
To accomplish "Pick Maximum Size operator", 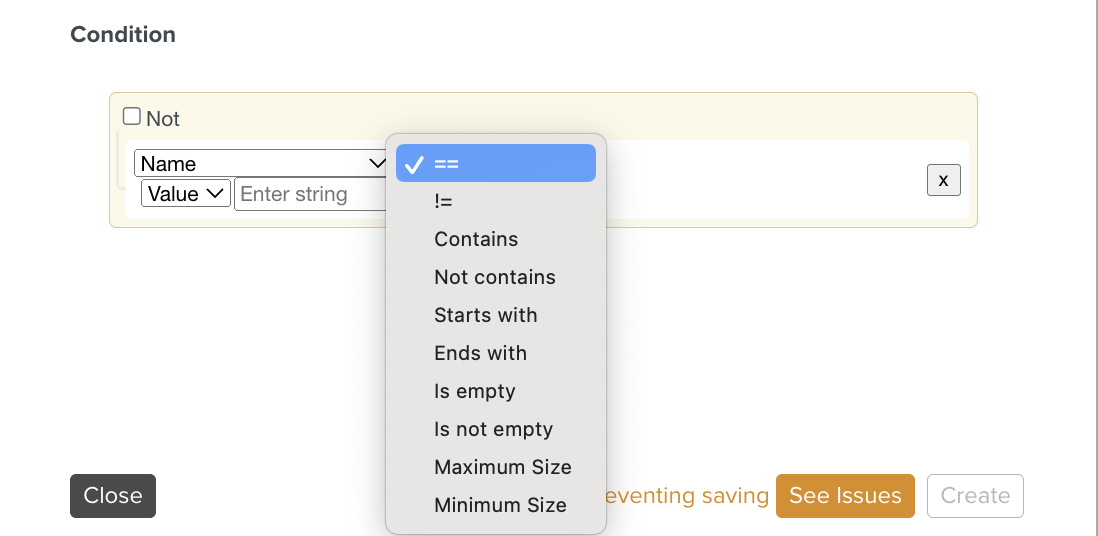I will click(x=502, y=467).
